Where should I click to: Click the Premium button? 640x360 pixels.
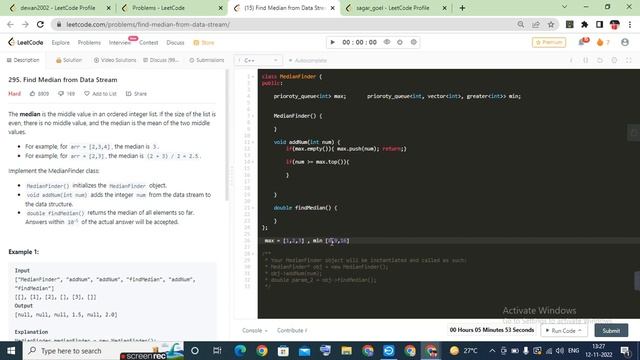[549, 42]
